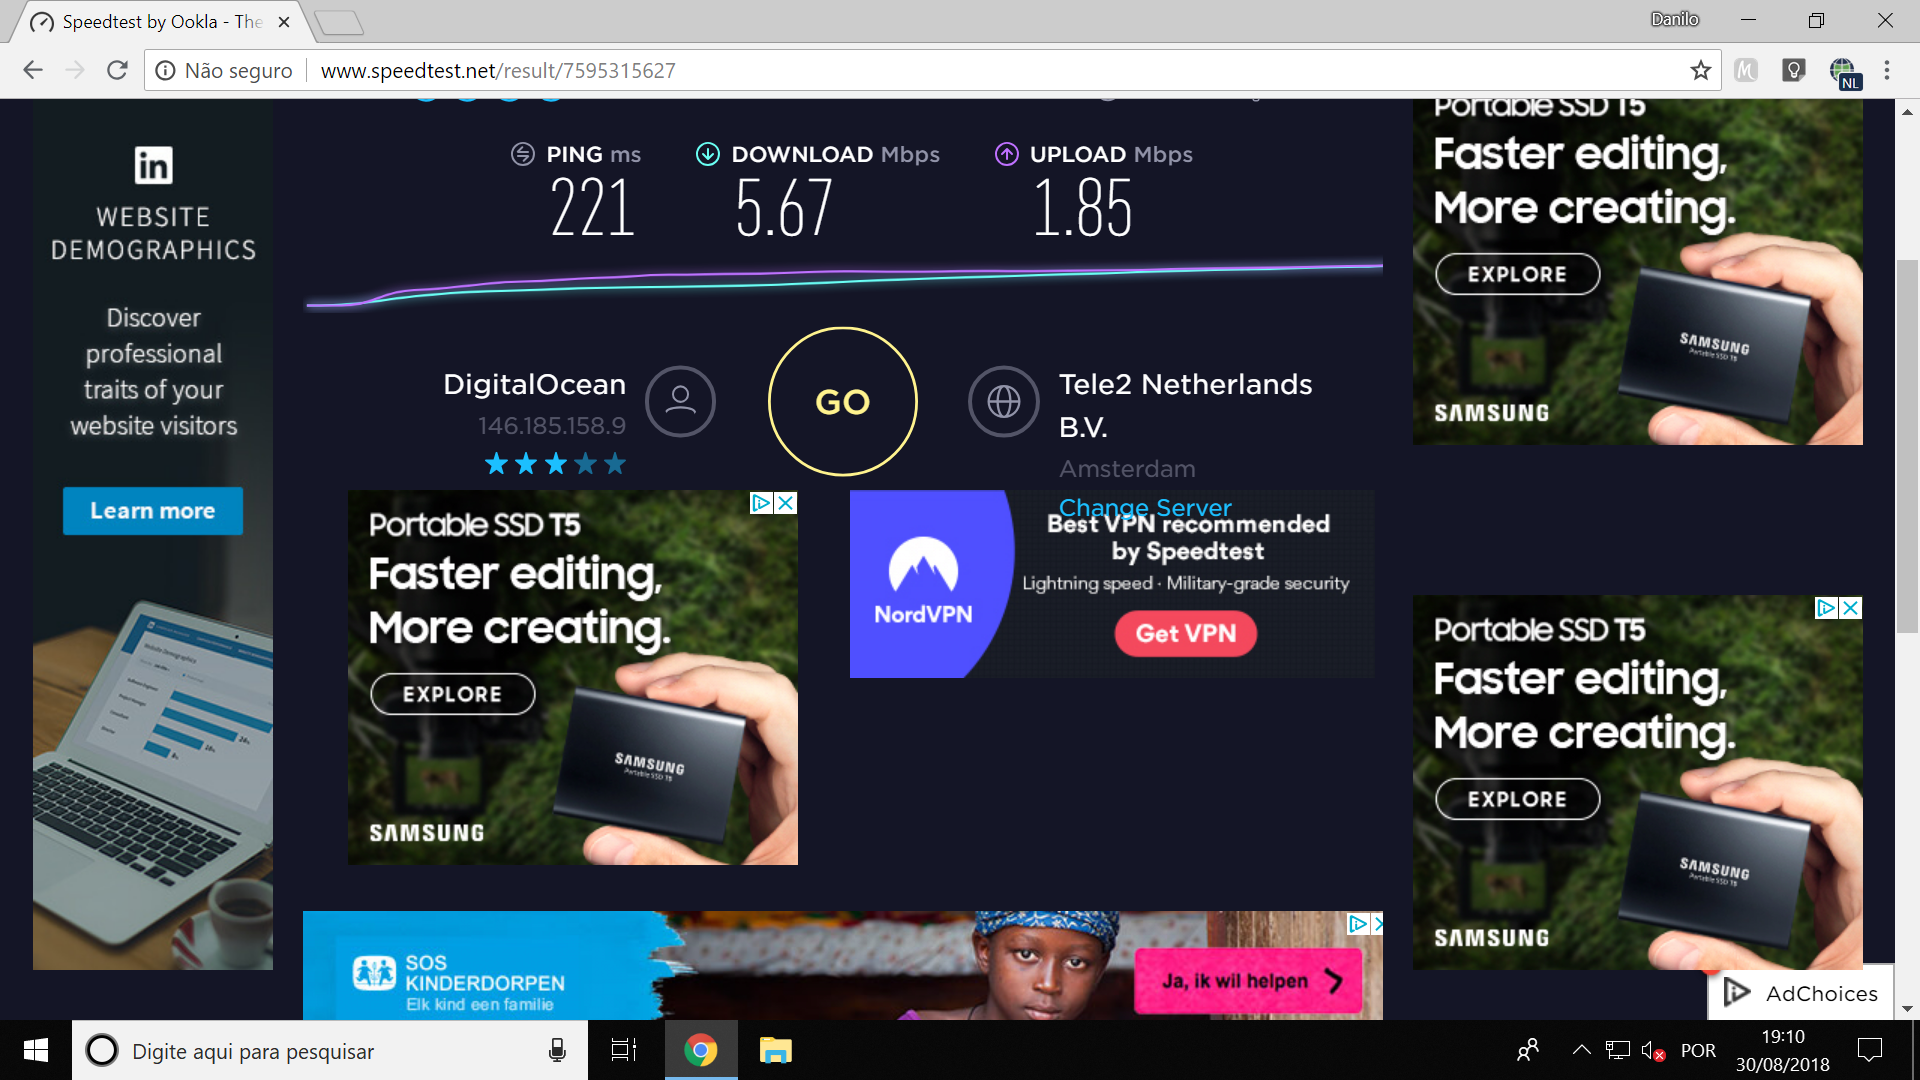1920x1080 pixels.
Task: Reload the page
Action: (x=117, y=70)
